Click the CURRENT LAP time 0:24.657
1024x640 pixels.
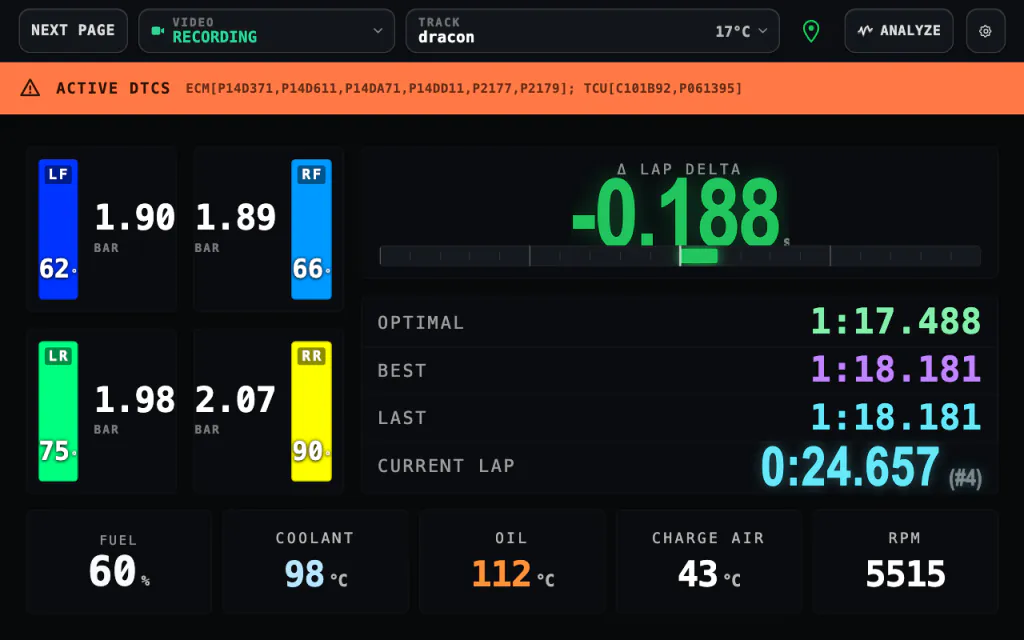(x=850, y=466)
